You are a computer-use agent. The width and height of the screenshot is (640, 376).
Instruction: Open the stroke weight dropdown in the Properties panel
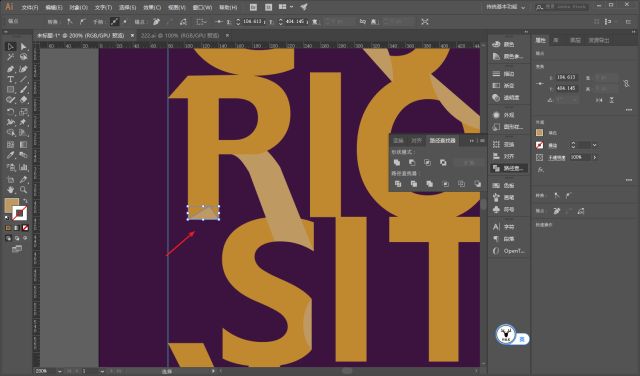[595, 145]
